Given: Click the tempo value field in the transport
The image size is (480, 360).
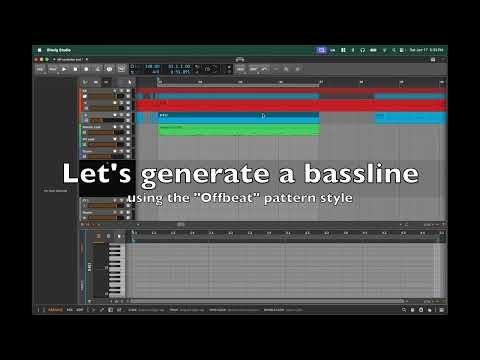Looking at the screenshot, I should click(152, 67).
